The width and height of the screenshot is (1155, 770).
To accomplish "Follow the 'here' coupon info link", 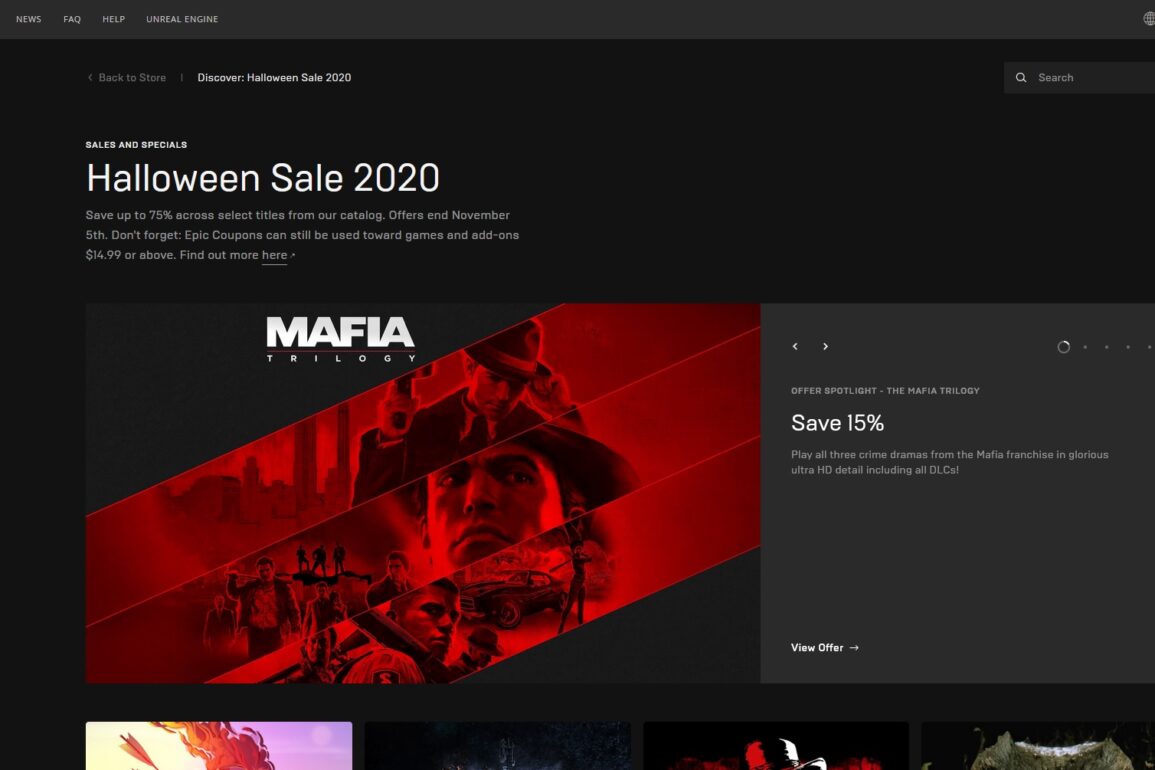I will point(275,255).
